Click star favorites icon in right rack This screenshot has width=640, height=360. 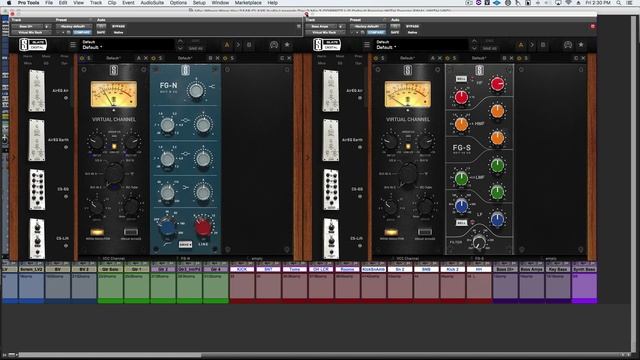(x=581, y=45)
